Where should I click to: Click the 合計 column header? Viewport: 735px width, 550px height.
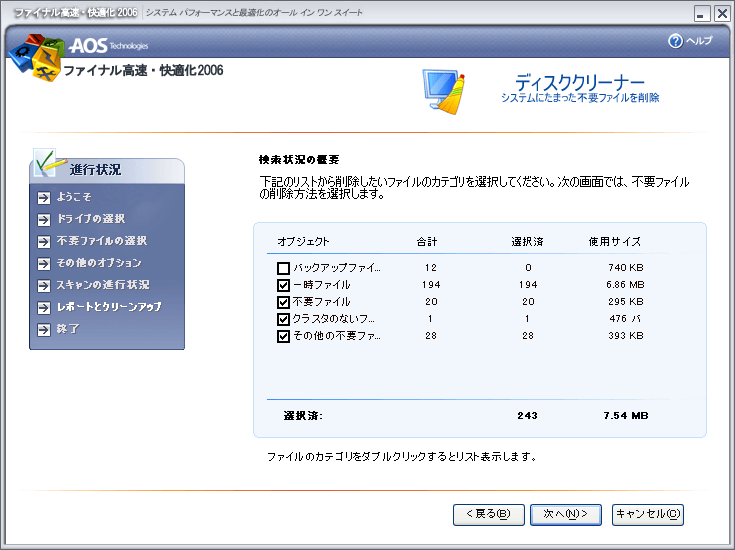[427, 242]
